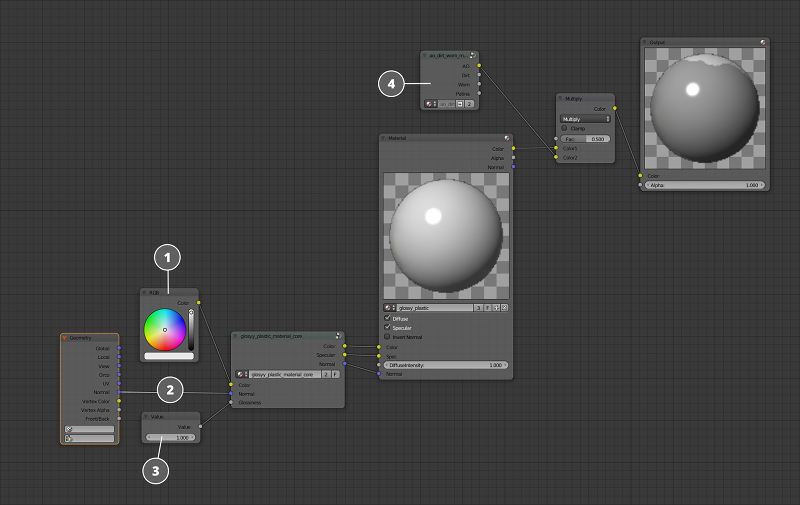Screen dimensions: 800x505
Task: Click the group edit icon on glossy_plastic_material_core node
Action: pos(339,336)
